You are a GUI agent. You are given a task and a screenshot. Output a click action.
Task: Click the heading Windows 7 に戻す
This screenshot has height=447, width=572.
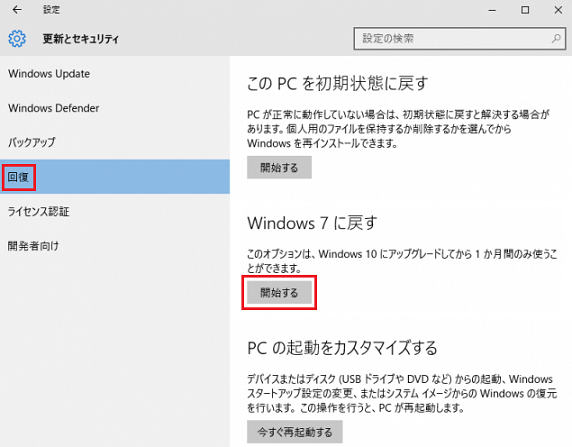312,223
